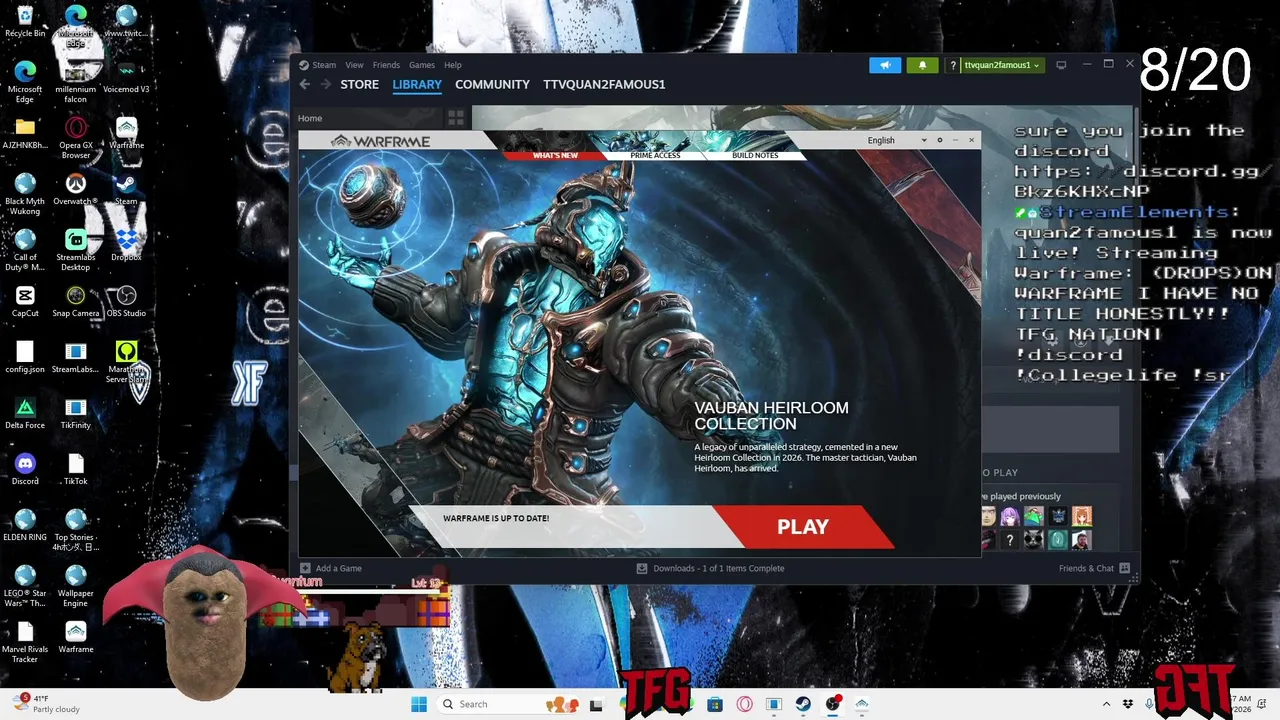
Task: Open Opera GX from taskbar
Action: (x=744, y=704)
